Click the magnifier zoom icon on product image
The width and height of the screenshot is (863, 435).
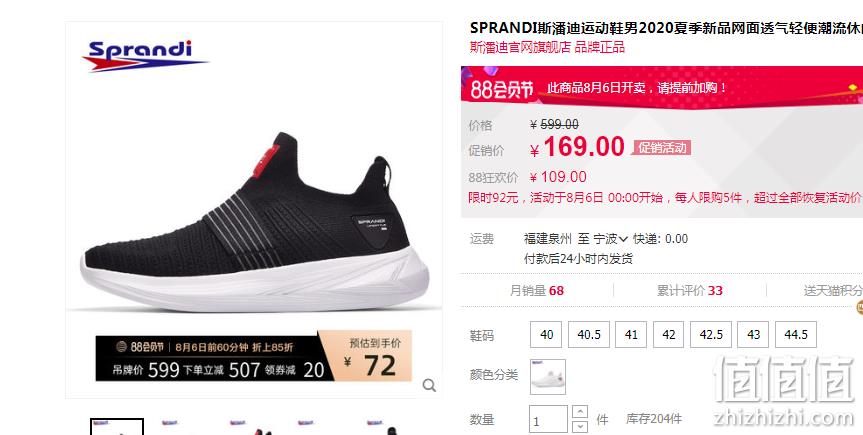[429, 385]
